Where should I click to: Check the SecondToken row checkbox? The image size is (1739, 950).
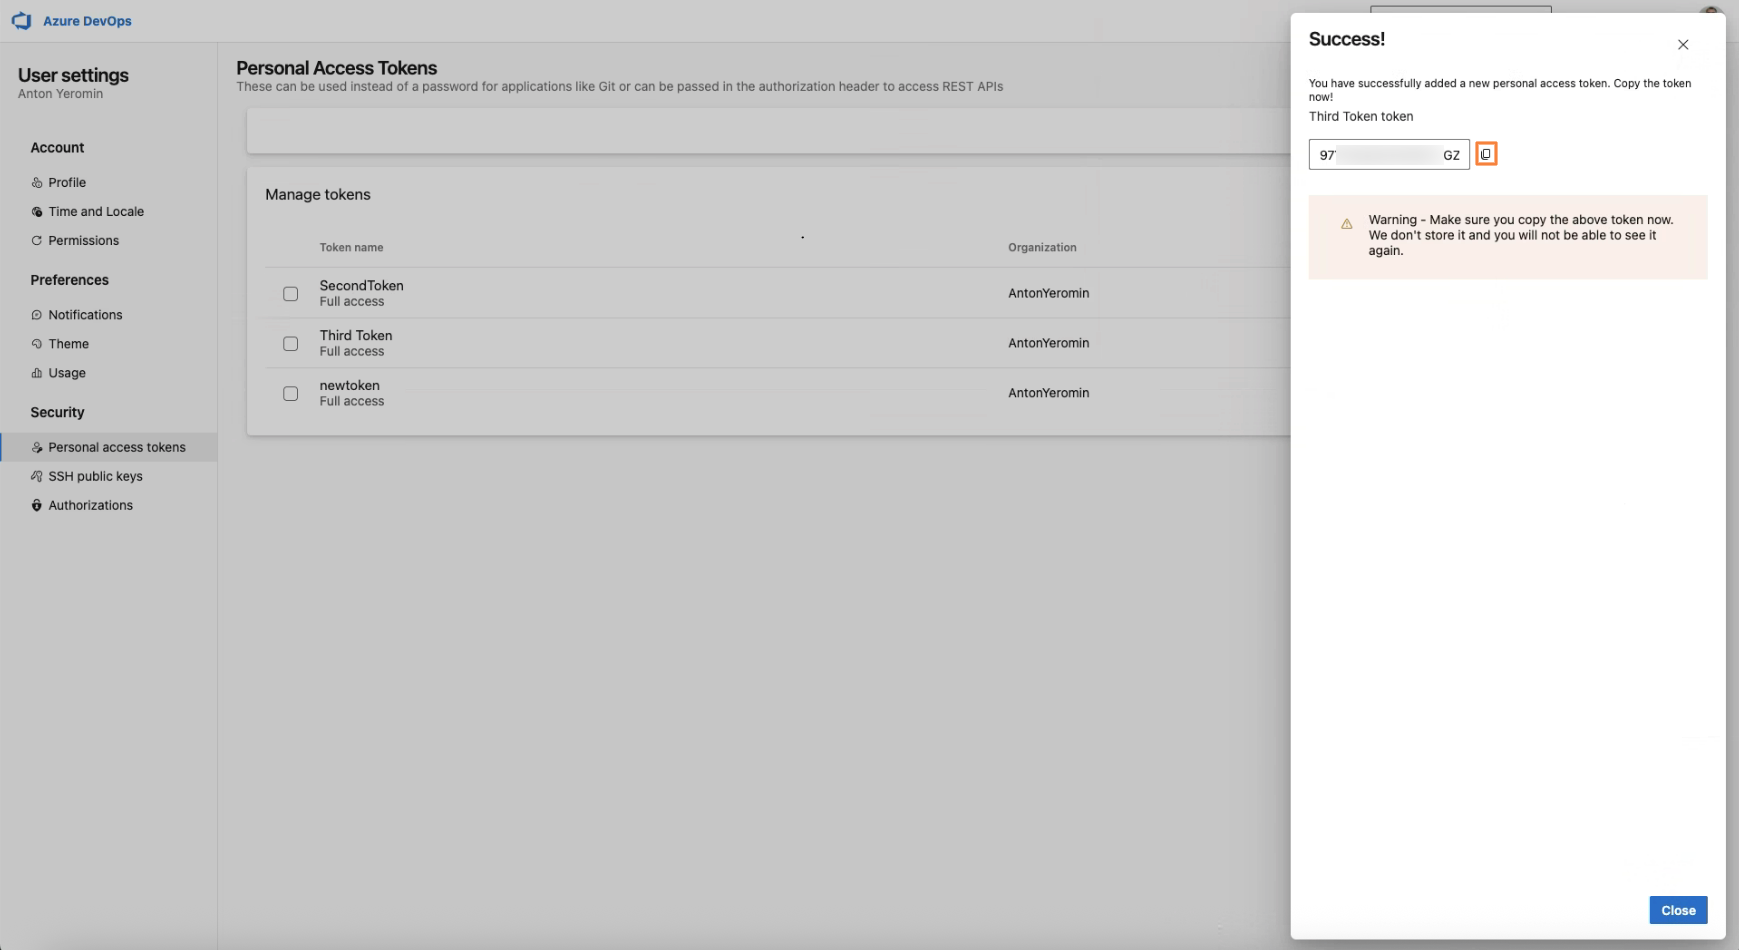click(x=290, y=294)
